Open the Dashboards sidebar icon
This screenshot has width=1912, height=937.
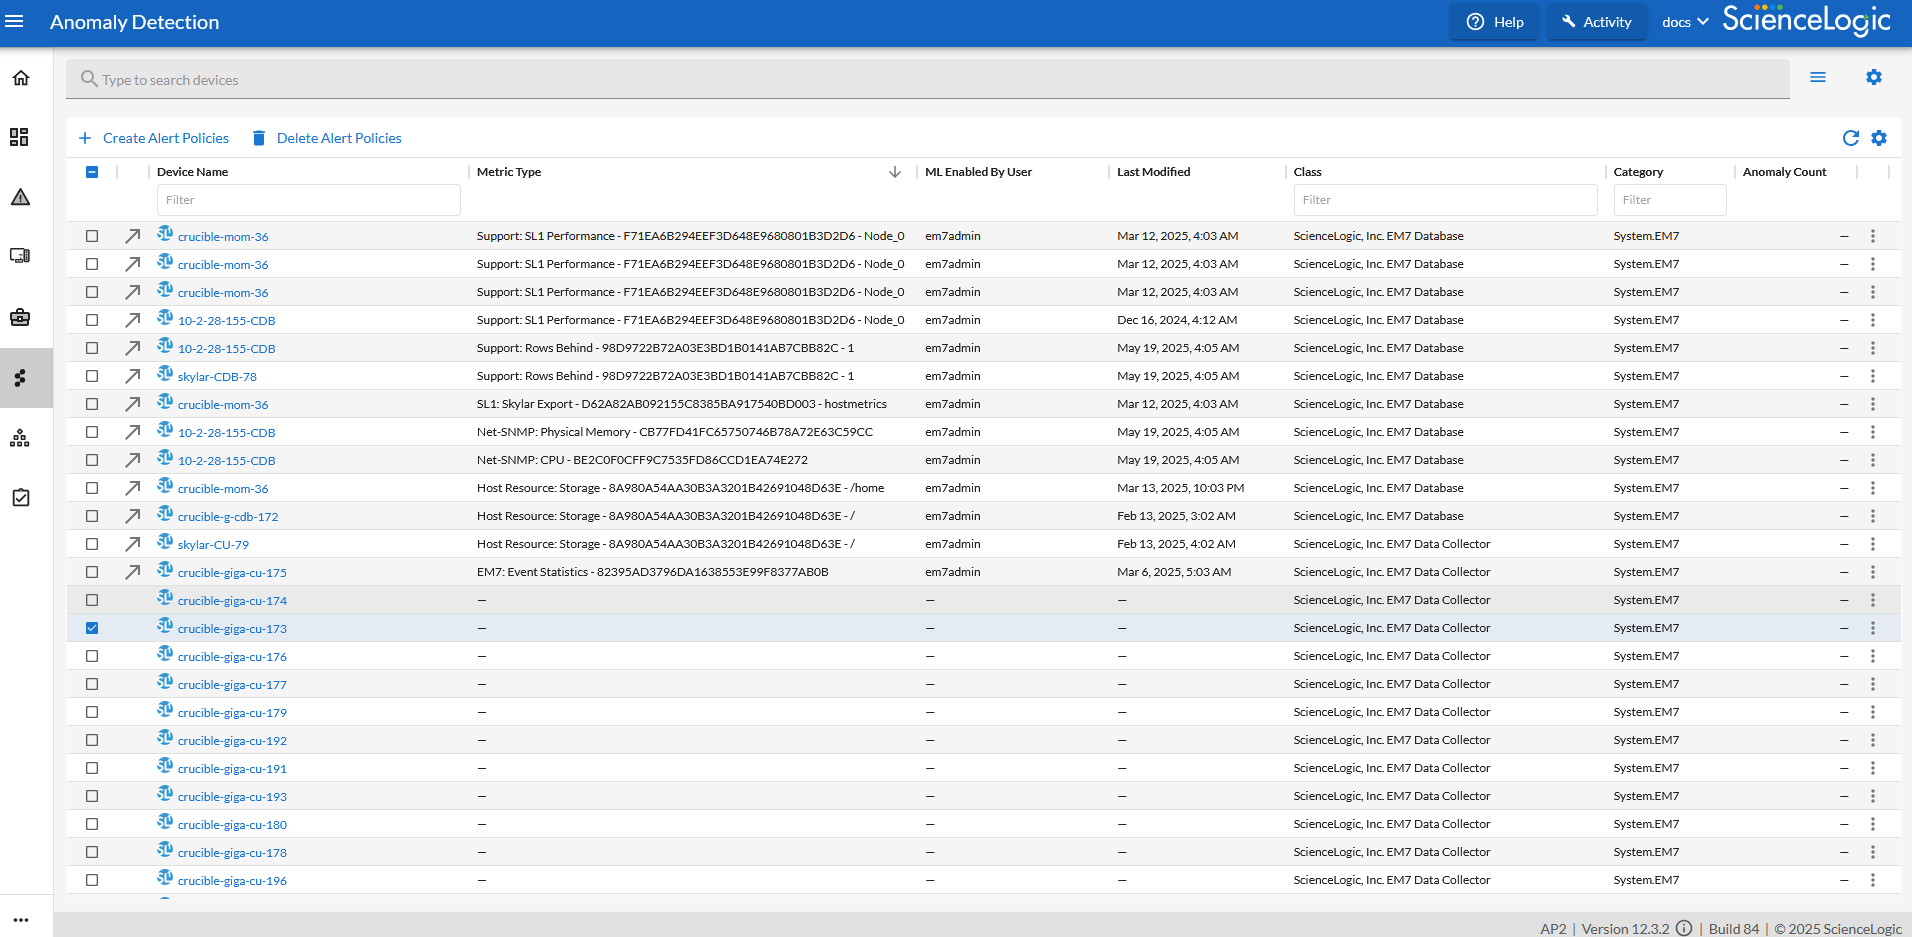[x=20, y=137]
